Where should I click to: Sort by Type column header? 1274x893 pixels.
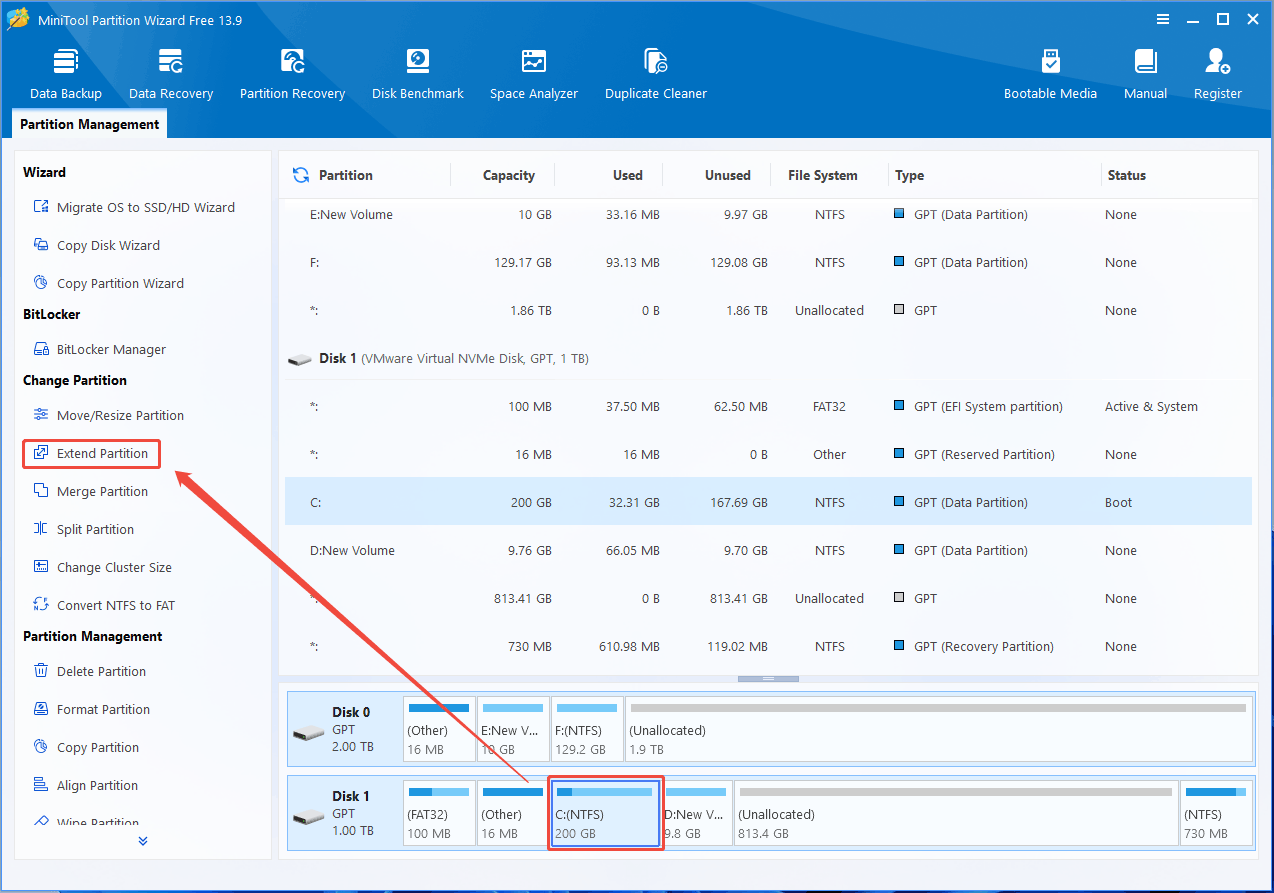910,175
